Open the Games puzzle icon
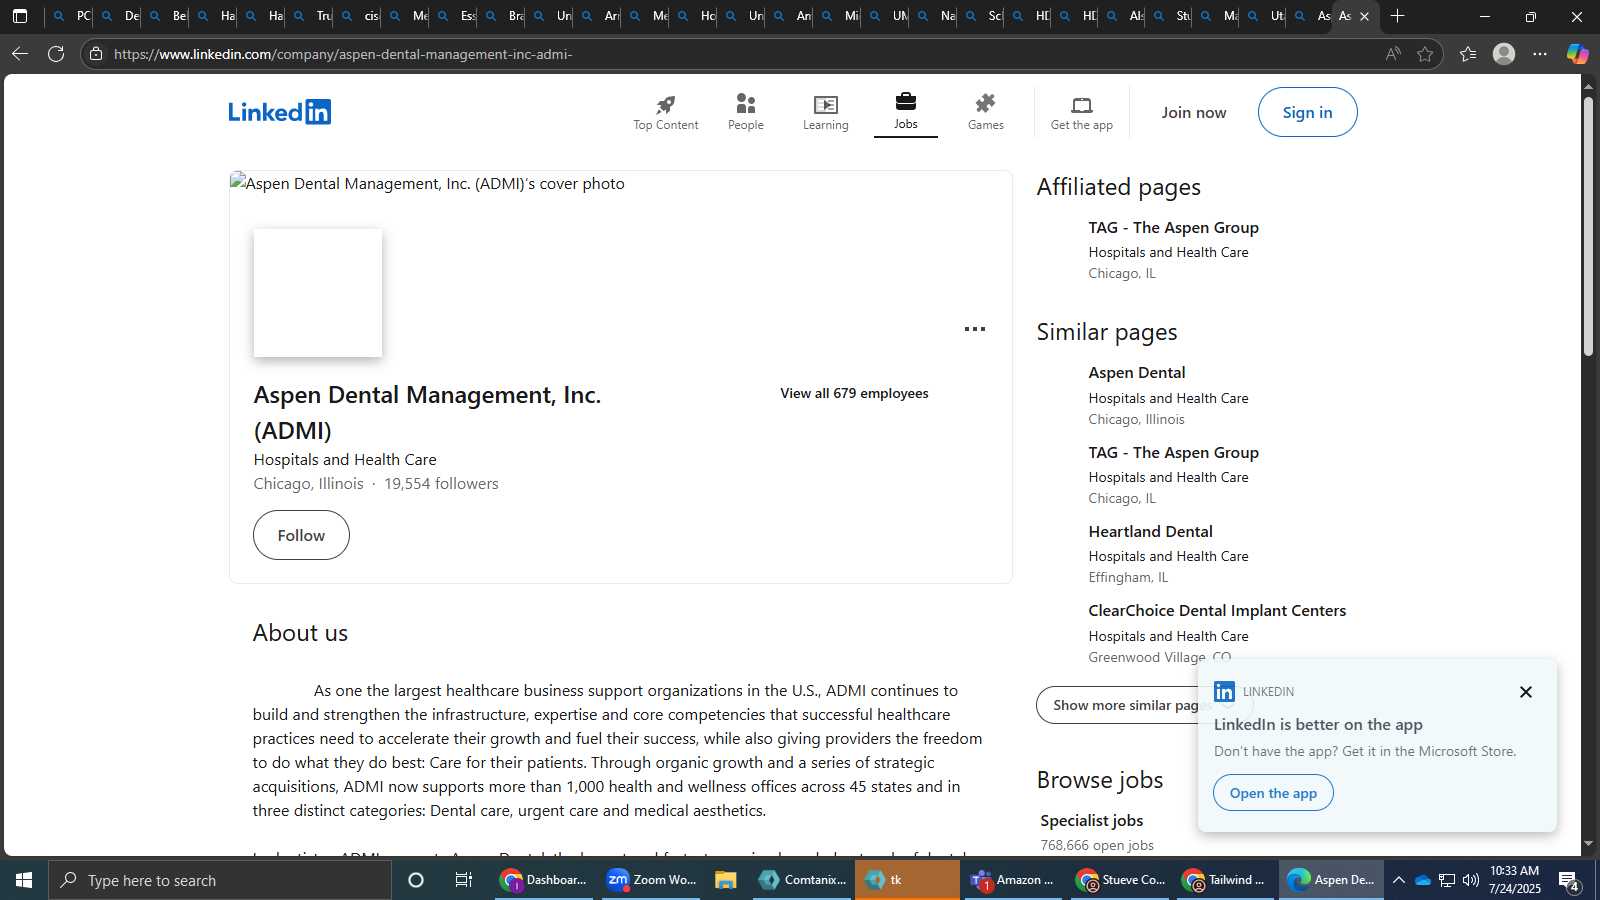Screen dimensions: 1600x900 click(986, 103)
